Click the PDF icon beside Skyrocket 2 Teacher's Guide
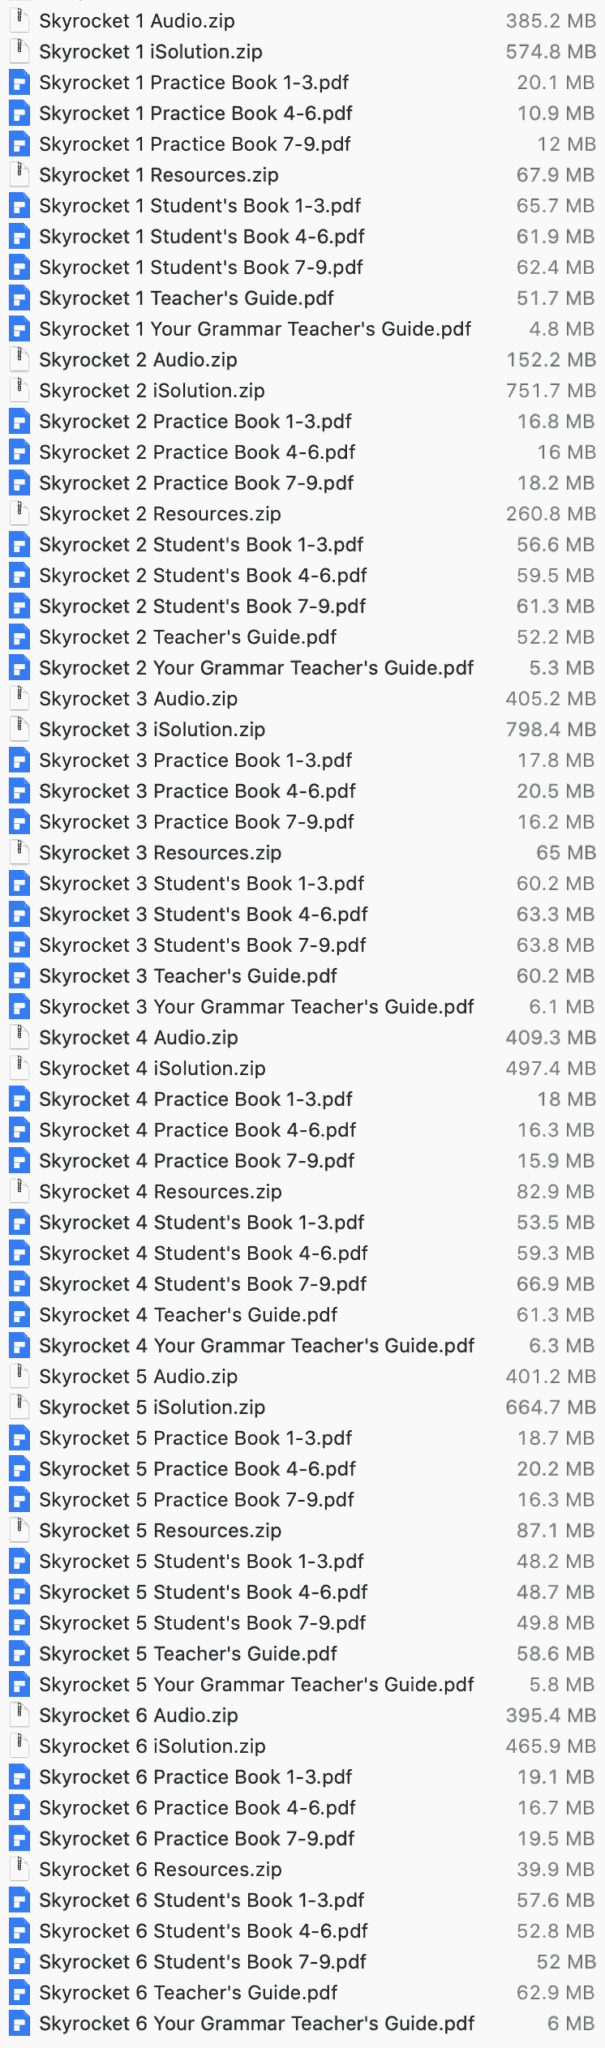This screenshot has width=605, height=2048. tap(19, 637)
